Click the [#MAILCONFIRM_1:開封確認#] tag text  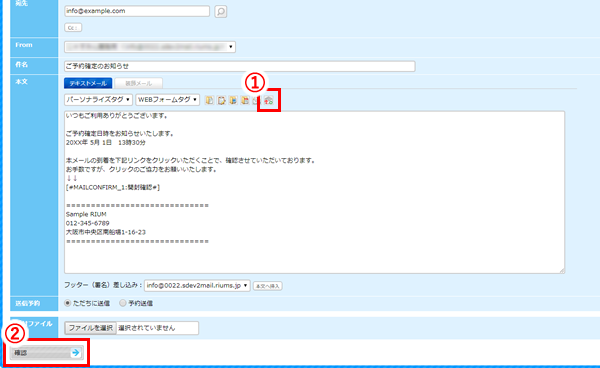point(113,187)
